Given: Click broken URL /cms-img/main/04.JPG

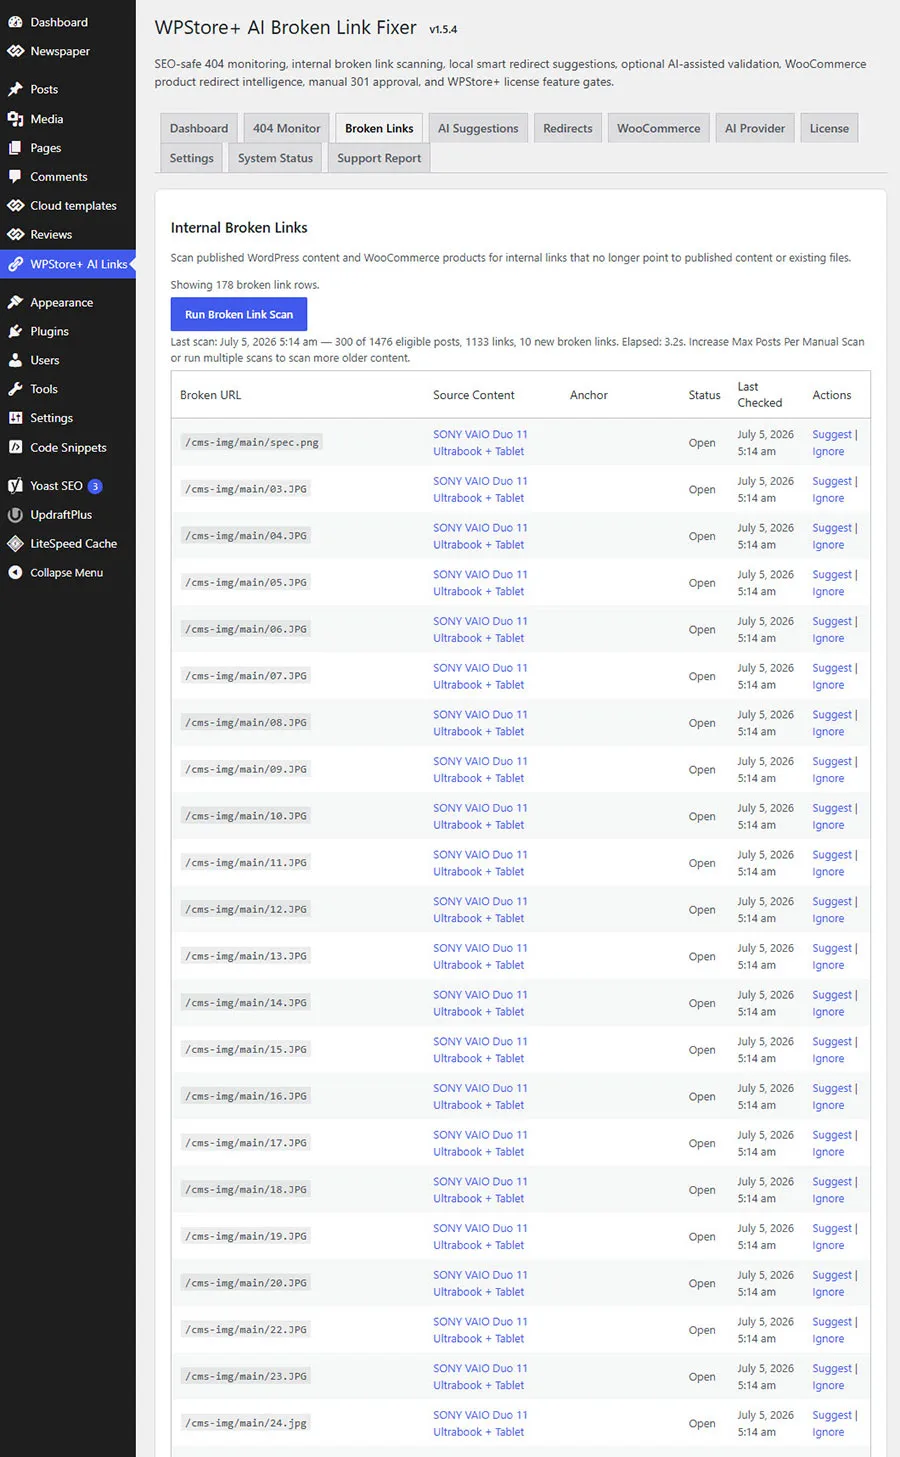Looking at the screenshot, I should [x=246, y=536].
